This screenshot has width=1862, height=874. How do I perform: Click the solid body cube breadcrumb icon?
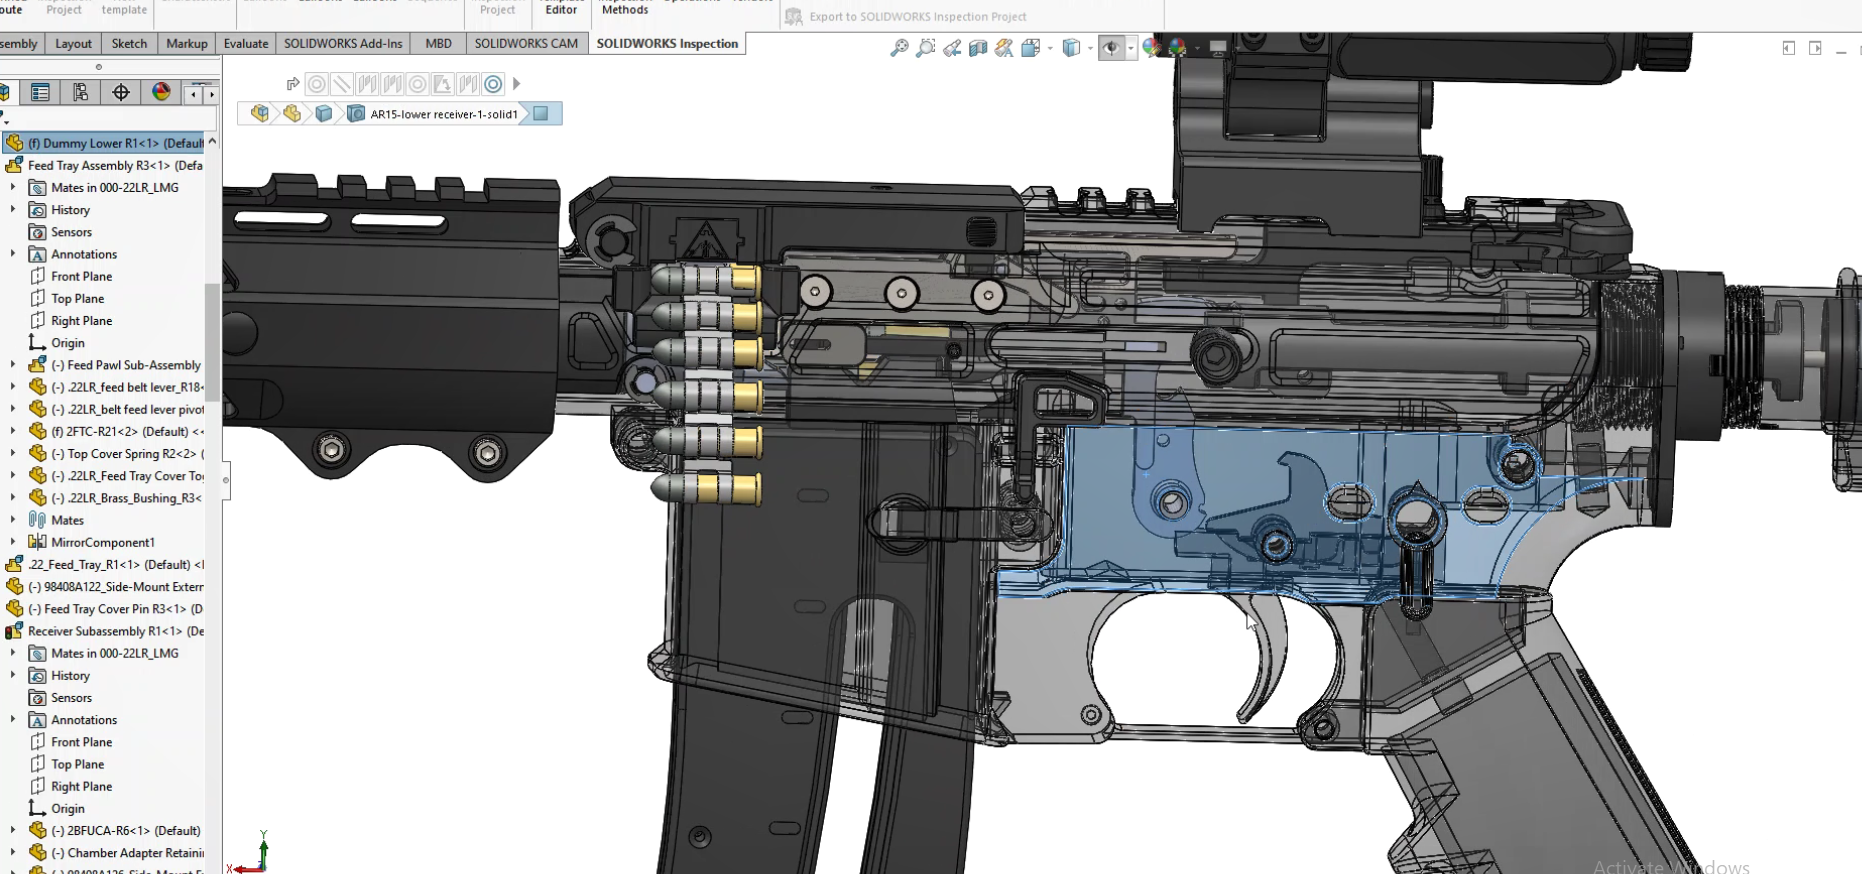324,114
